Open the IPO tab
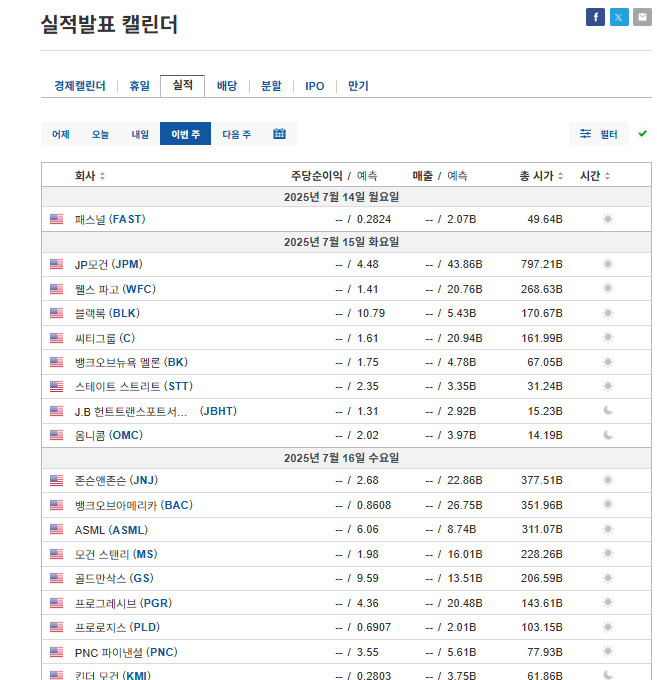657x680 pixels. point(314,86)
